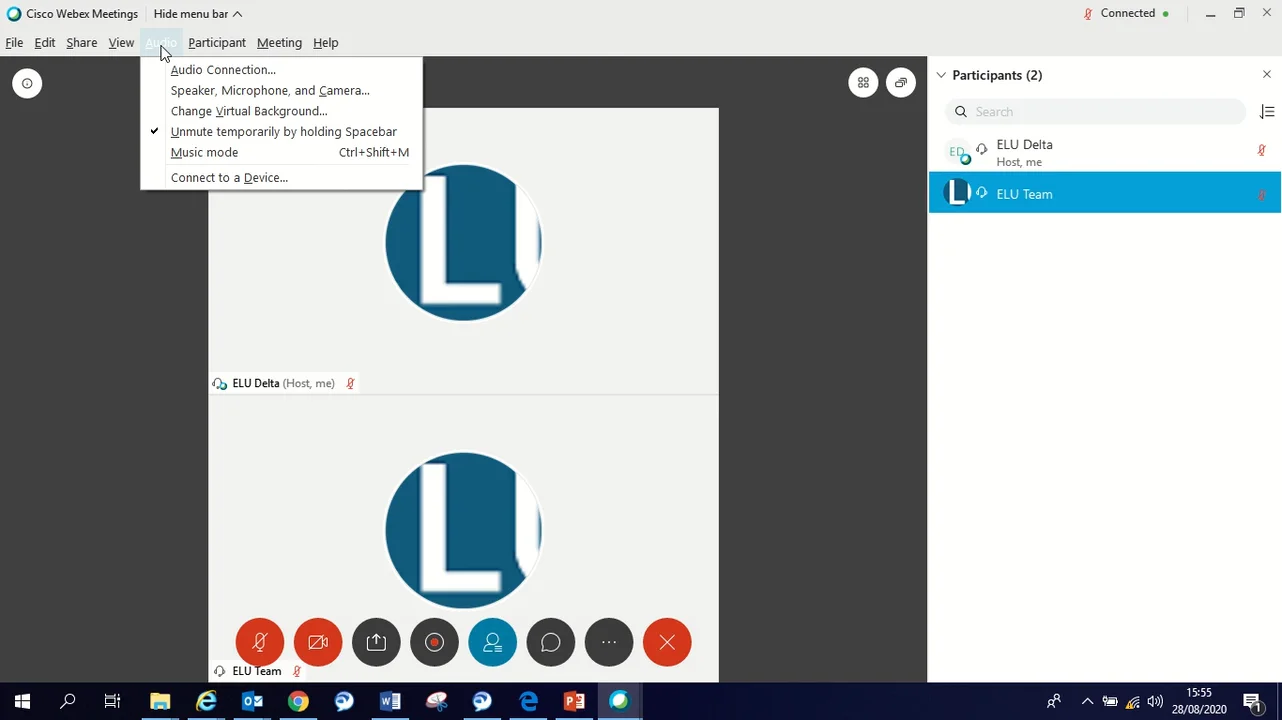This screenshot has width=1282, height=720.
Task: Open network status in system tray
Action: tap(1132, 702)
